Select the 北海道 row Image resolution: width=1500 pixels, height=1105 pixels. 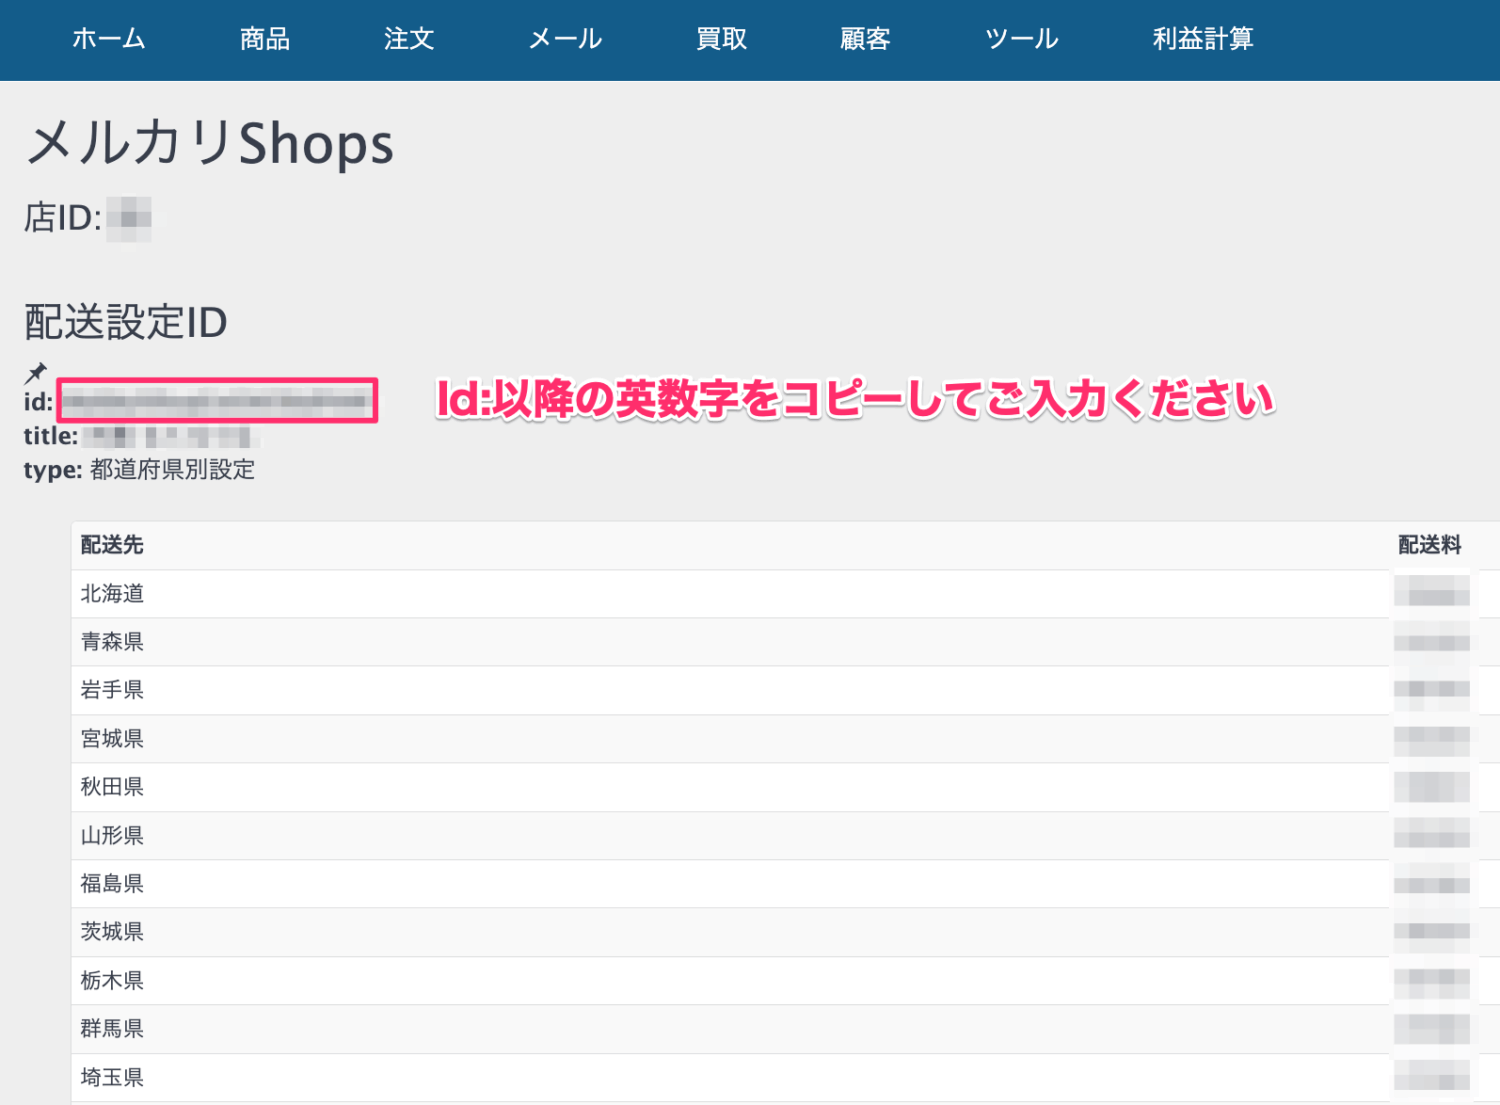coord(112,594)
